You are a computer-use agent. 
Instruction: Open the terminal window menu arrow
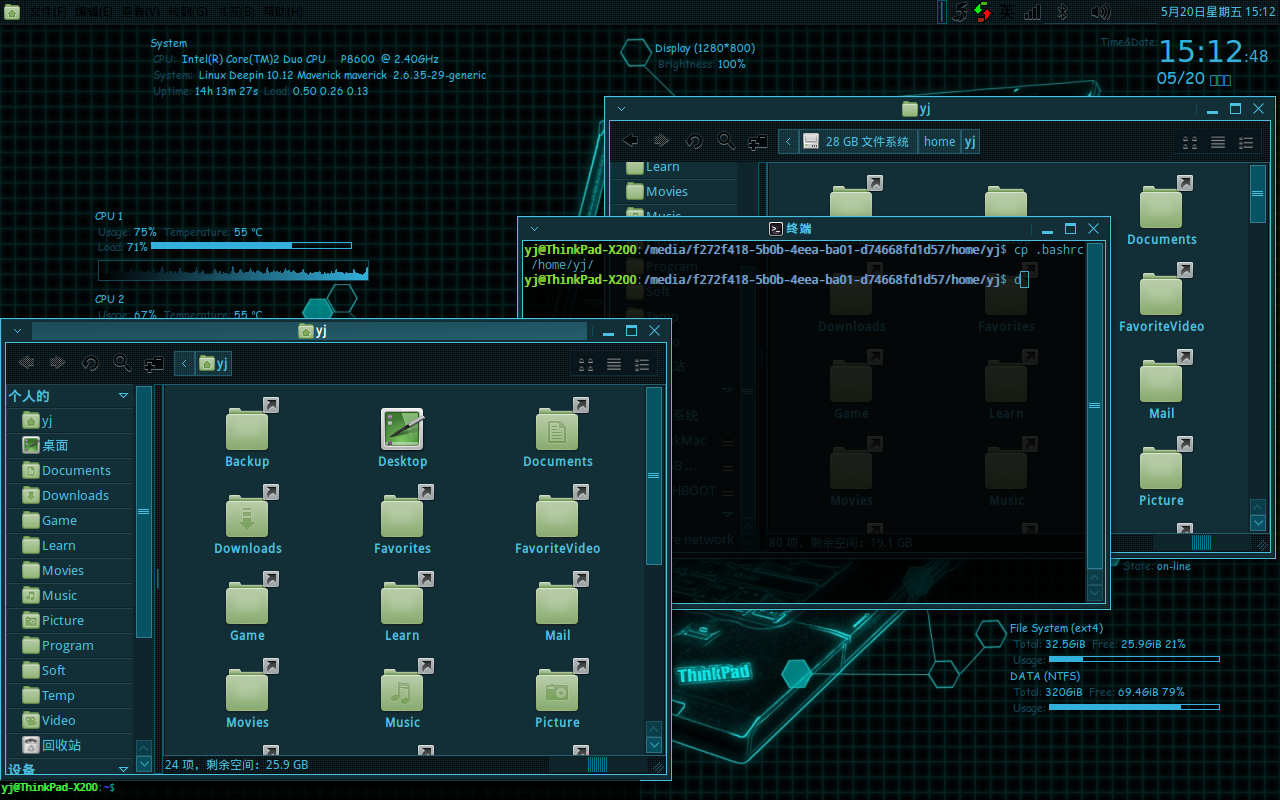pyautogui.click(x=534, y=229)
